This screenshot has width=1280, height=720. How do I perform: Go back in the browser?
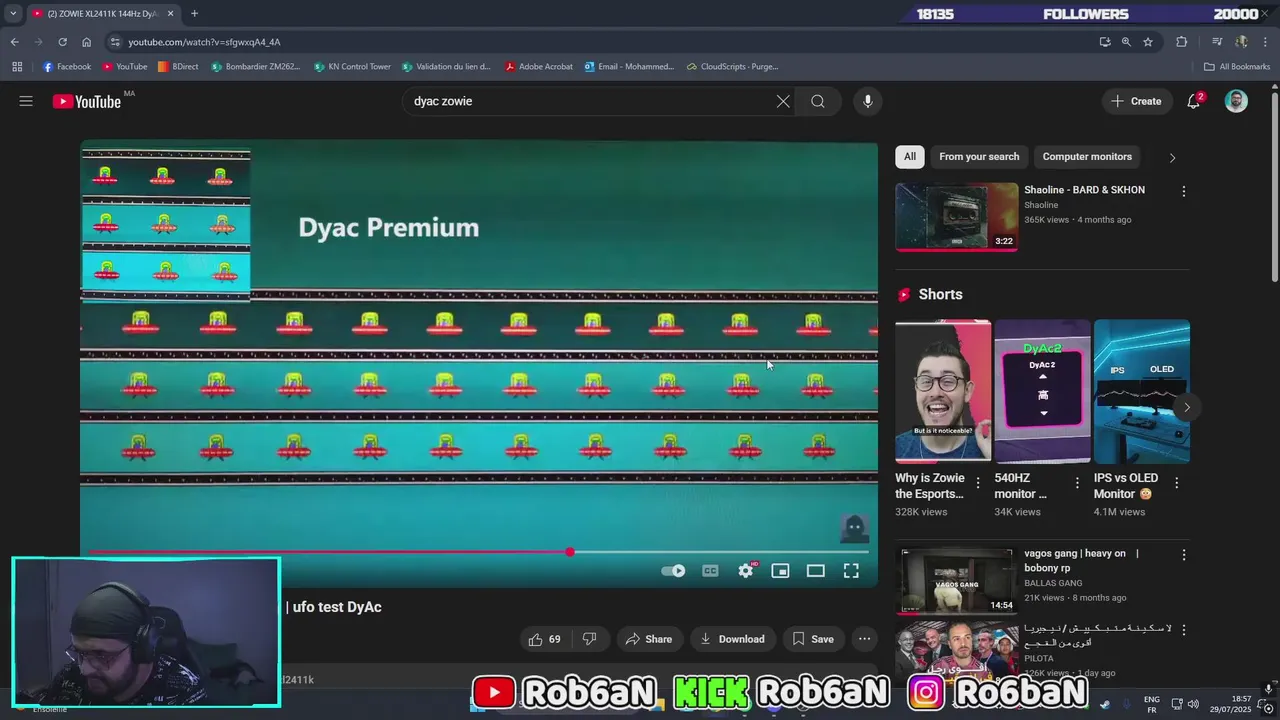tap(15, 42)
